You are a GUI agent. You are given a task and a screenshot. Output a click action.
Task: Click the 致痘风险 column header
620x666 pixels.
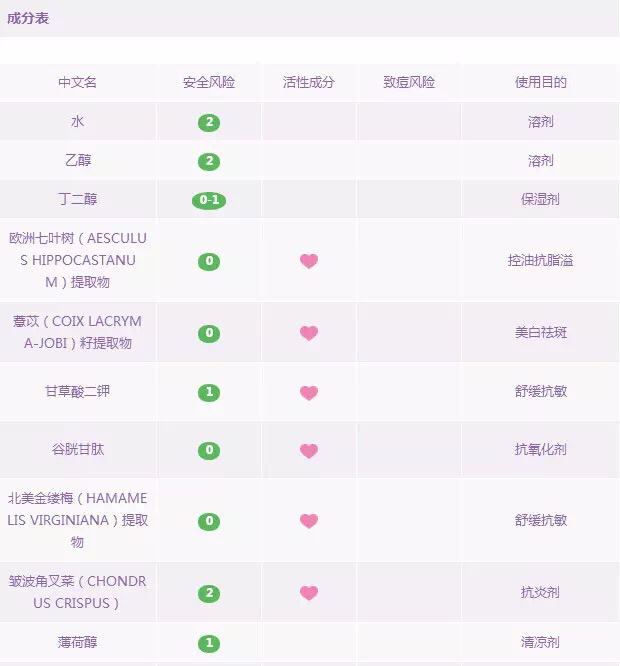tap(409, 82)
